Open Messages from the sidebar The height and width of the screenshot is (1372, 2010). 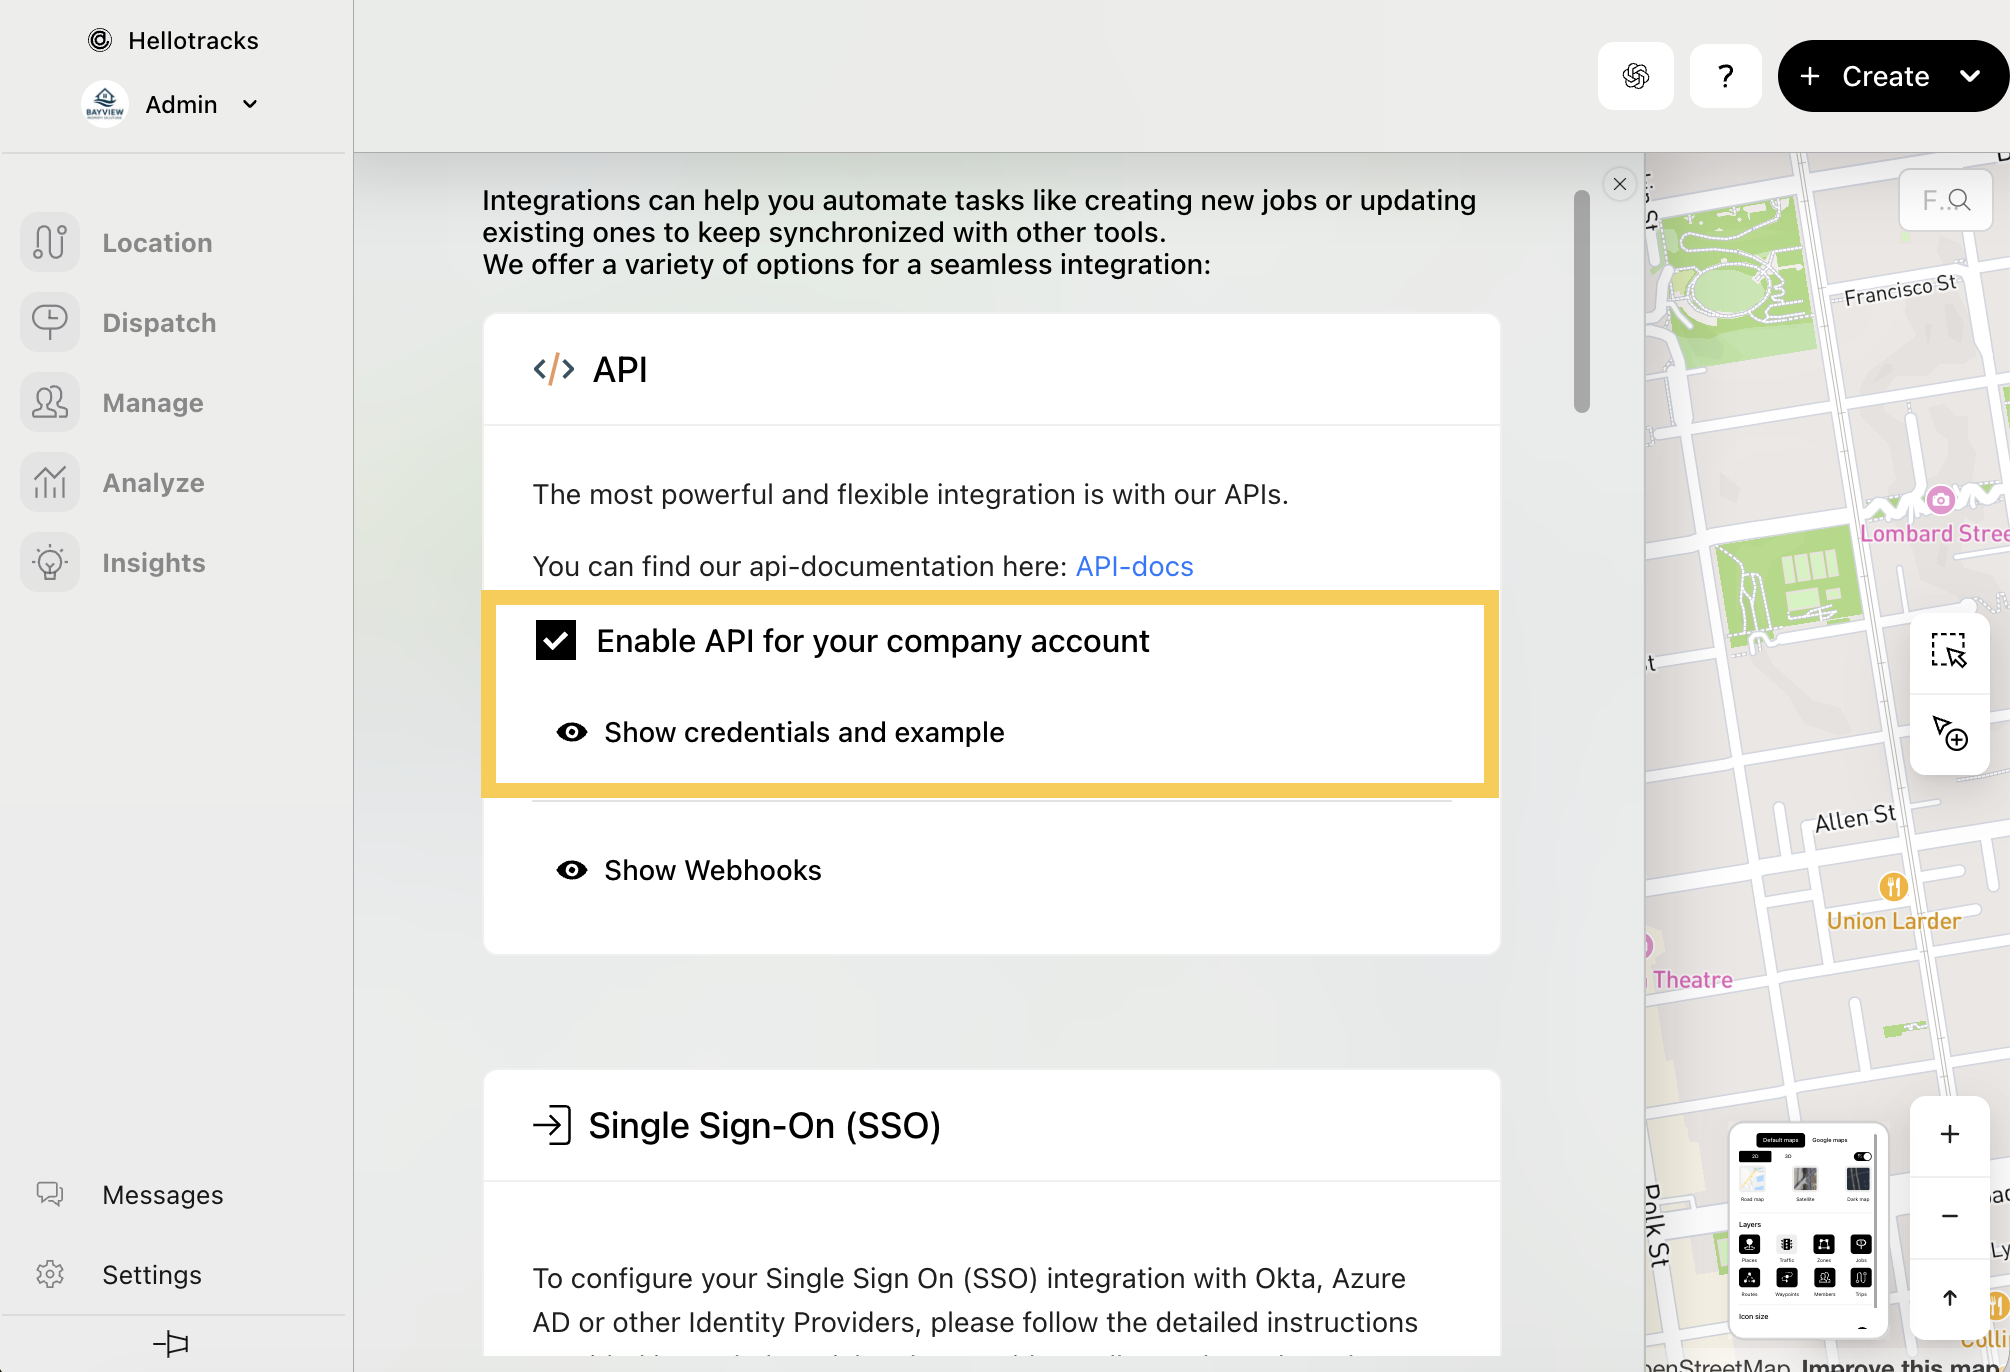(162, 1195)
